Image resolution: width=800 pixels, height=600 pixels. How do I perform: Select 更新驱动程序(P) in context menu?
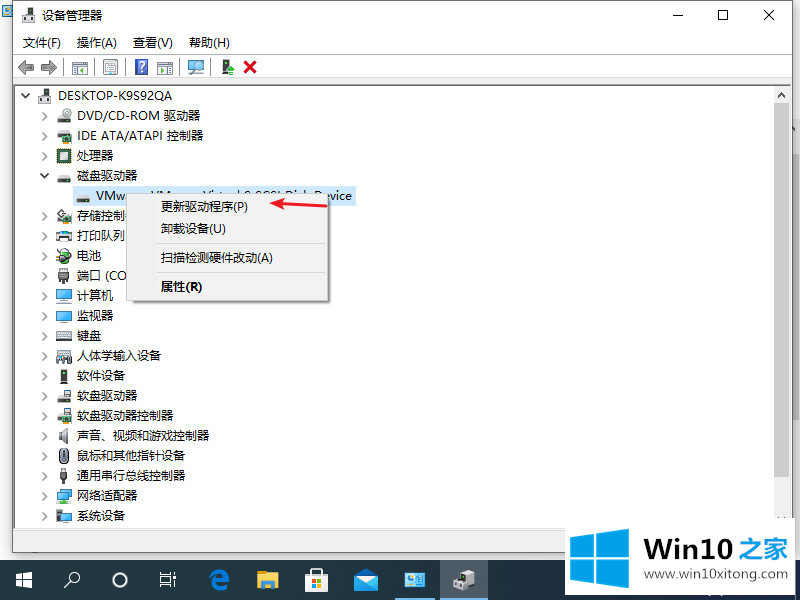click(204, 207)
